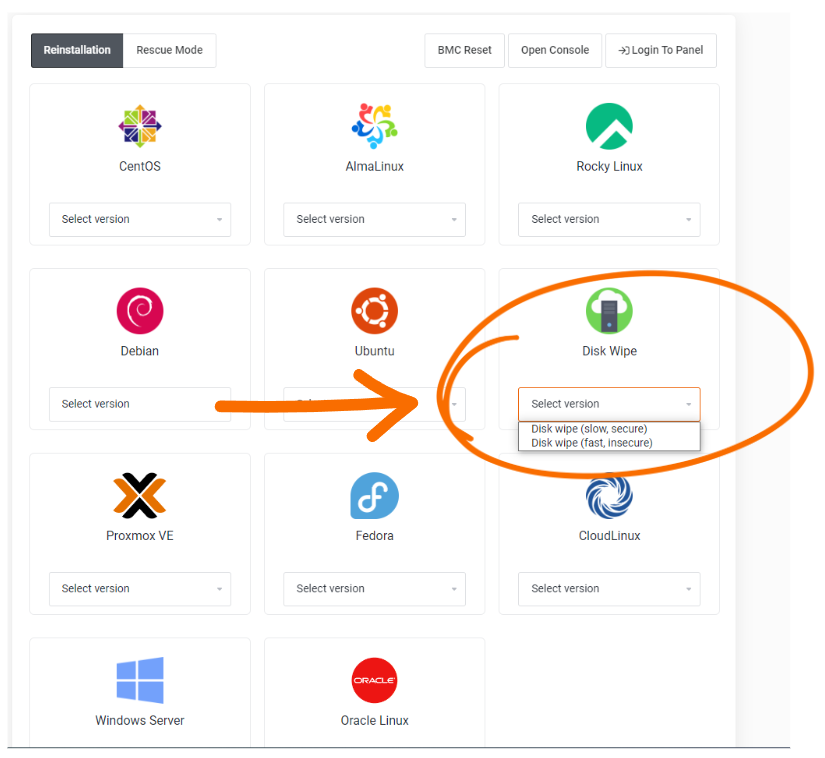This screenshot has height=758, width=825.
Task: Click the AlmaLinux logo icon
Action: [x=374, y=126]
